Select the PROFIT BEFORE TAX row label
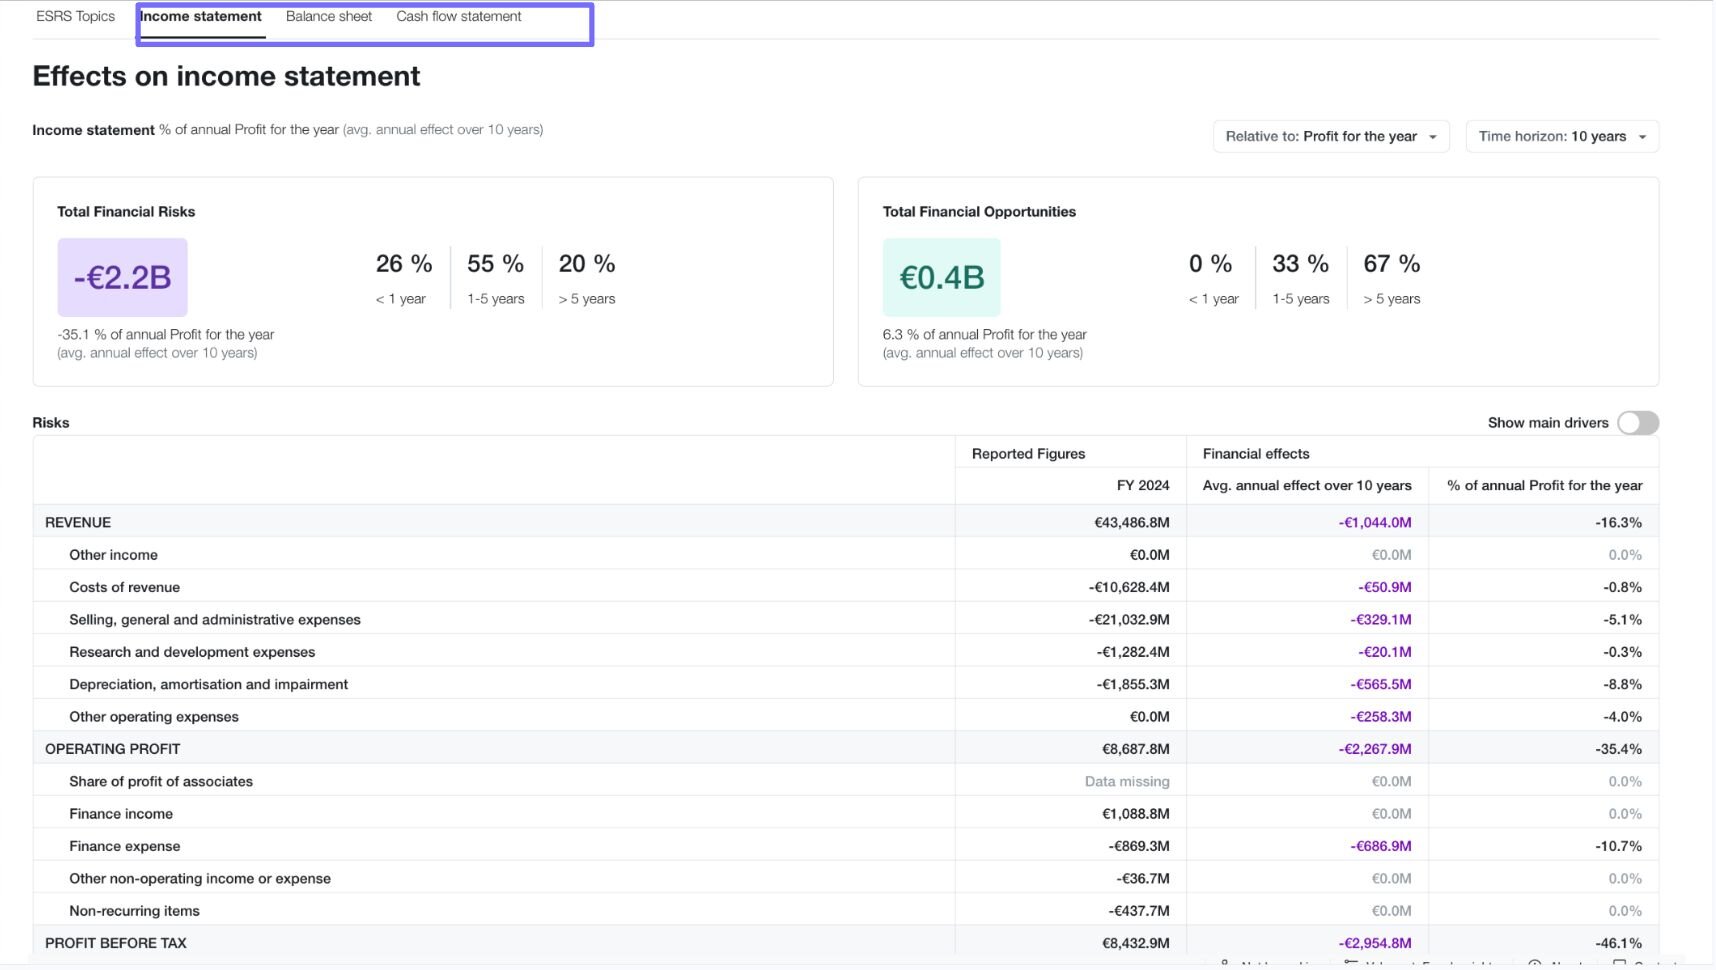Viewport: 1716px width, 970px height. click(116, 943)
